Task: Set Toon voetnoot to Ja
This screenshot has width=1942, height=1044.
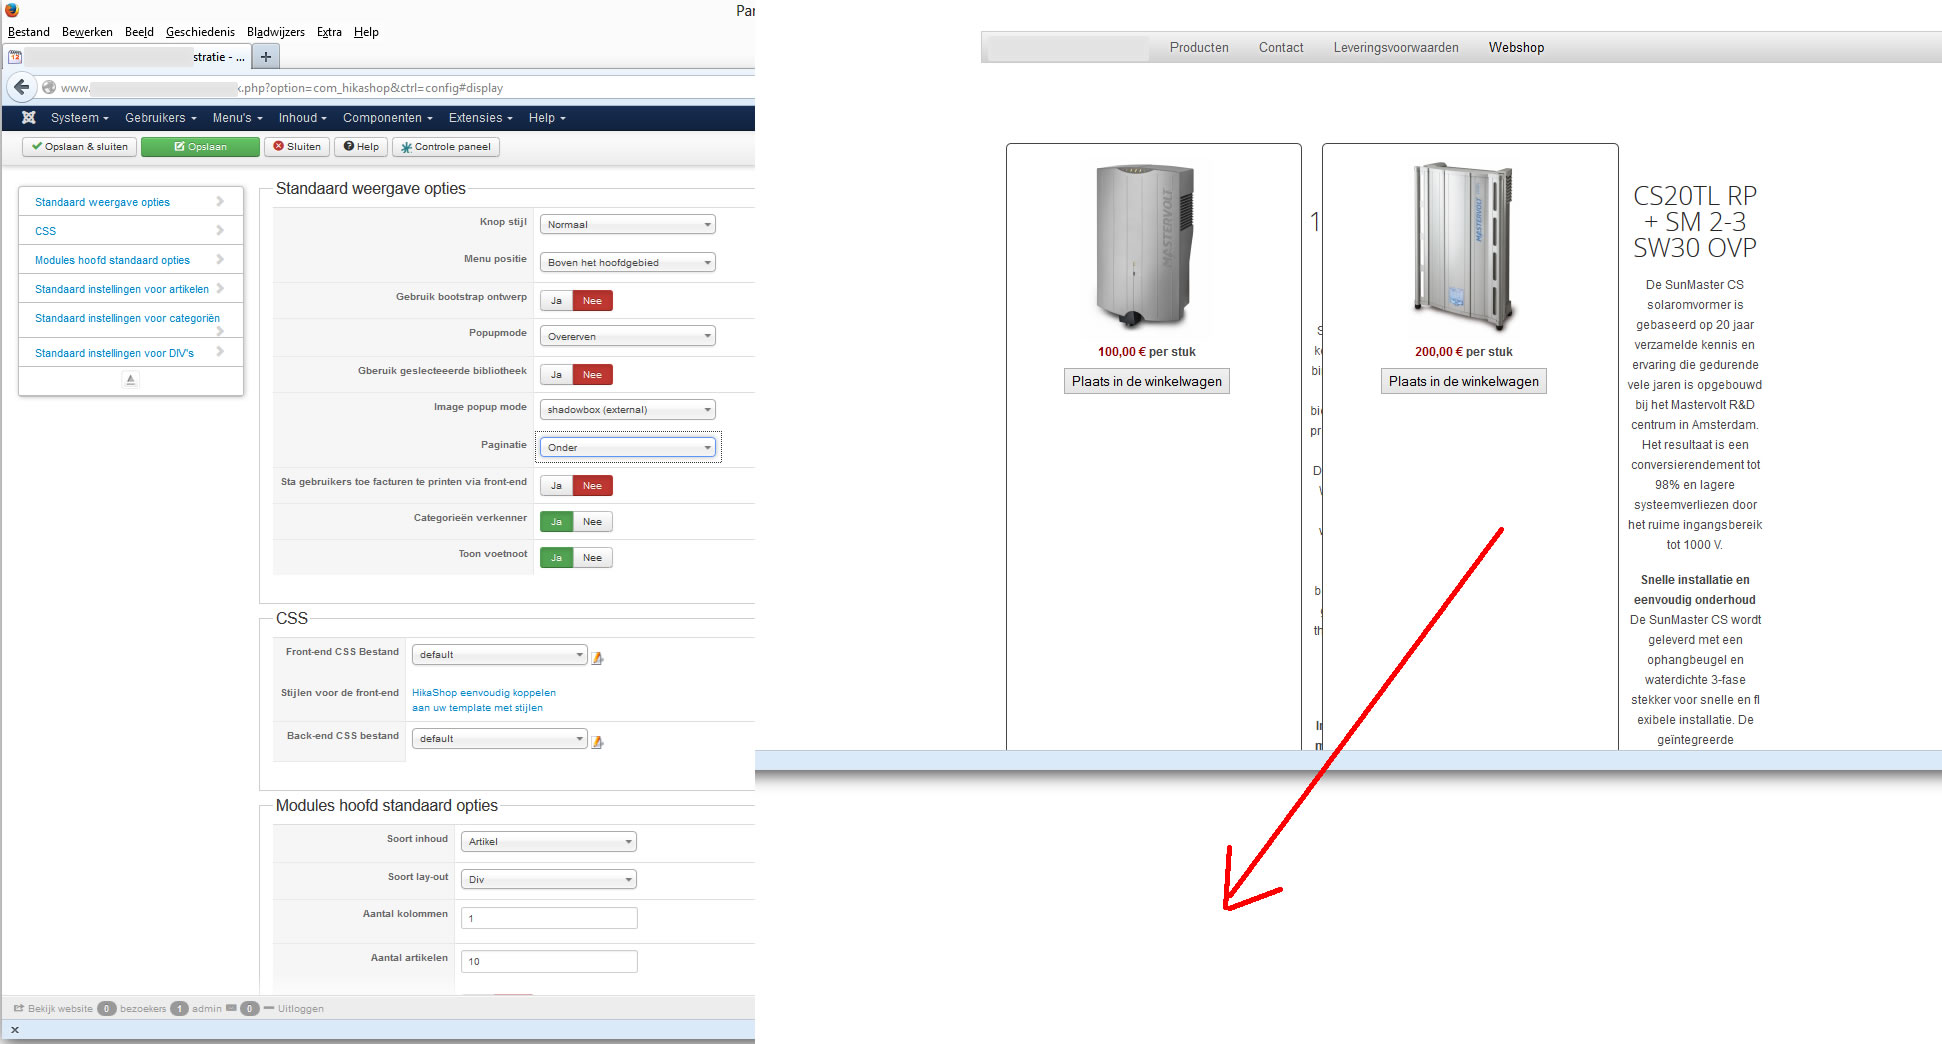Action: (x=556, y=558)
